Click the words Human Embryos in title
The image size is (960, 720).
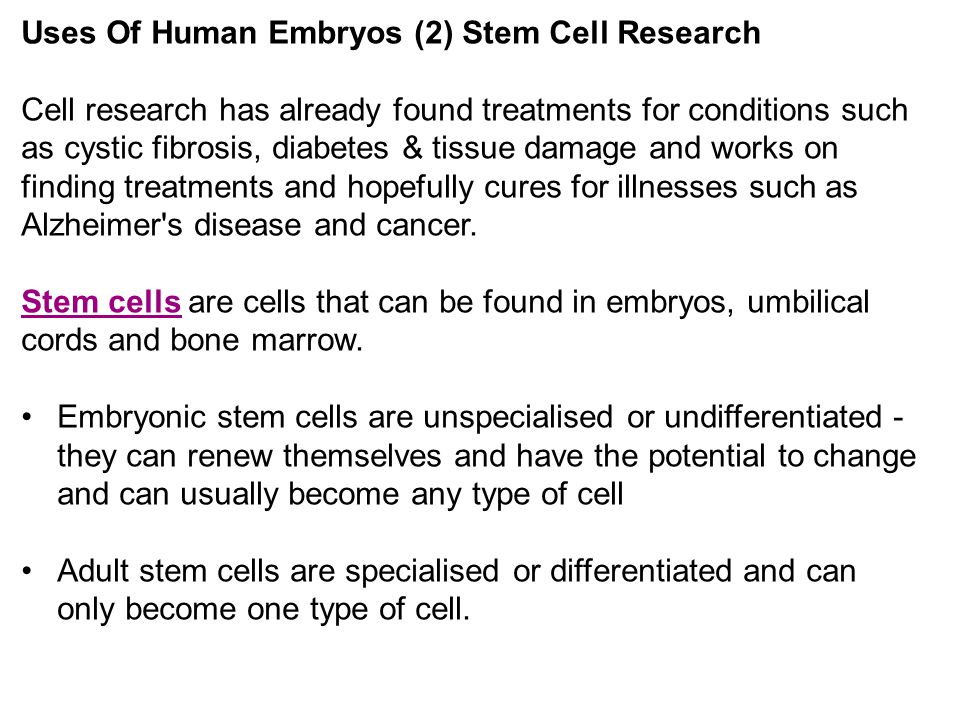[x=277, y=34]
